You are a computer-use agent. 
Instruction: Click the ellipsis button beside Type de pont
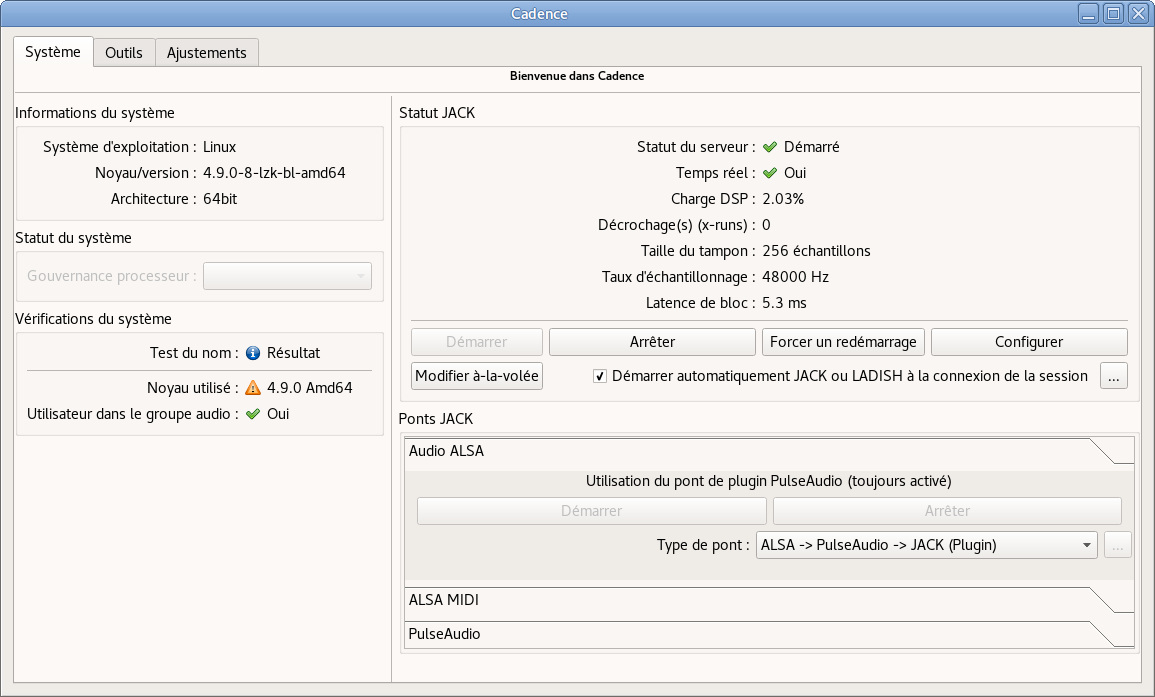click(1118, 545)
